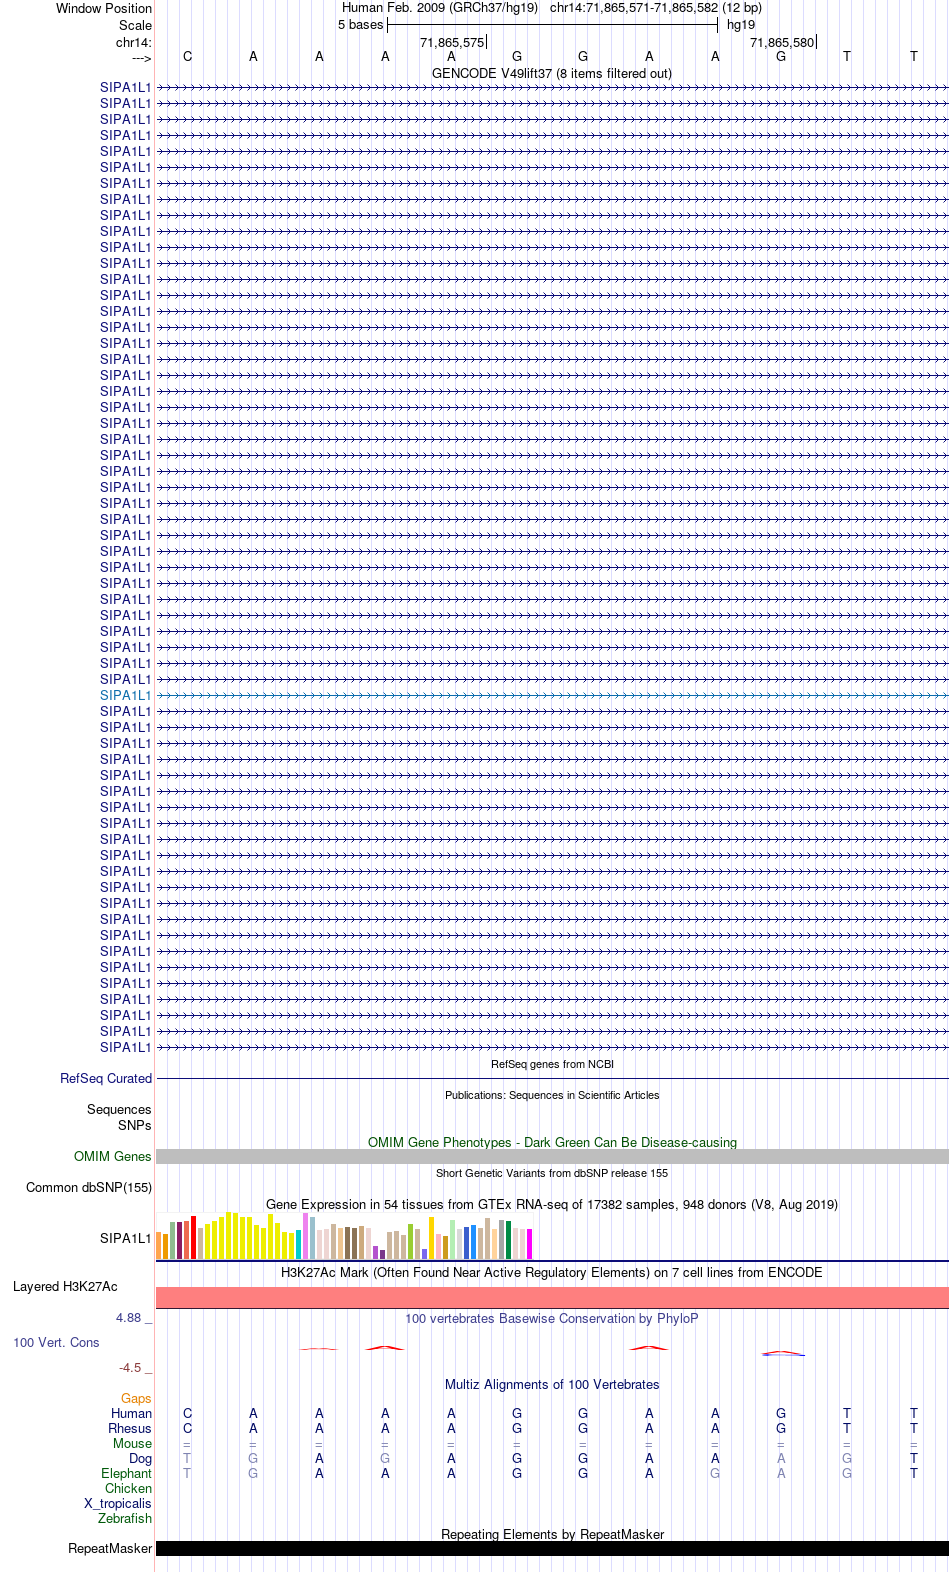Click the 71,865,580 coordinate marker
Screen dimensions: 950x1572
tap(782, 42)
